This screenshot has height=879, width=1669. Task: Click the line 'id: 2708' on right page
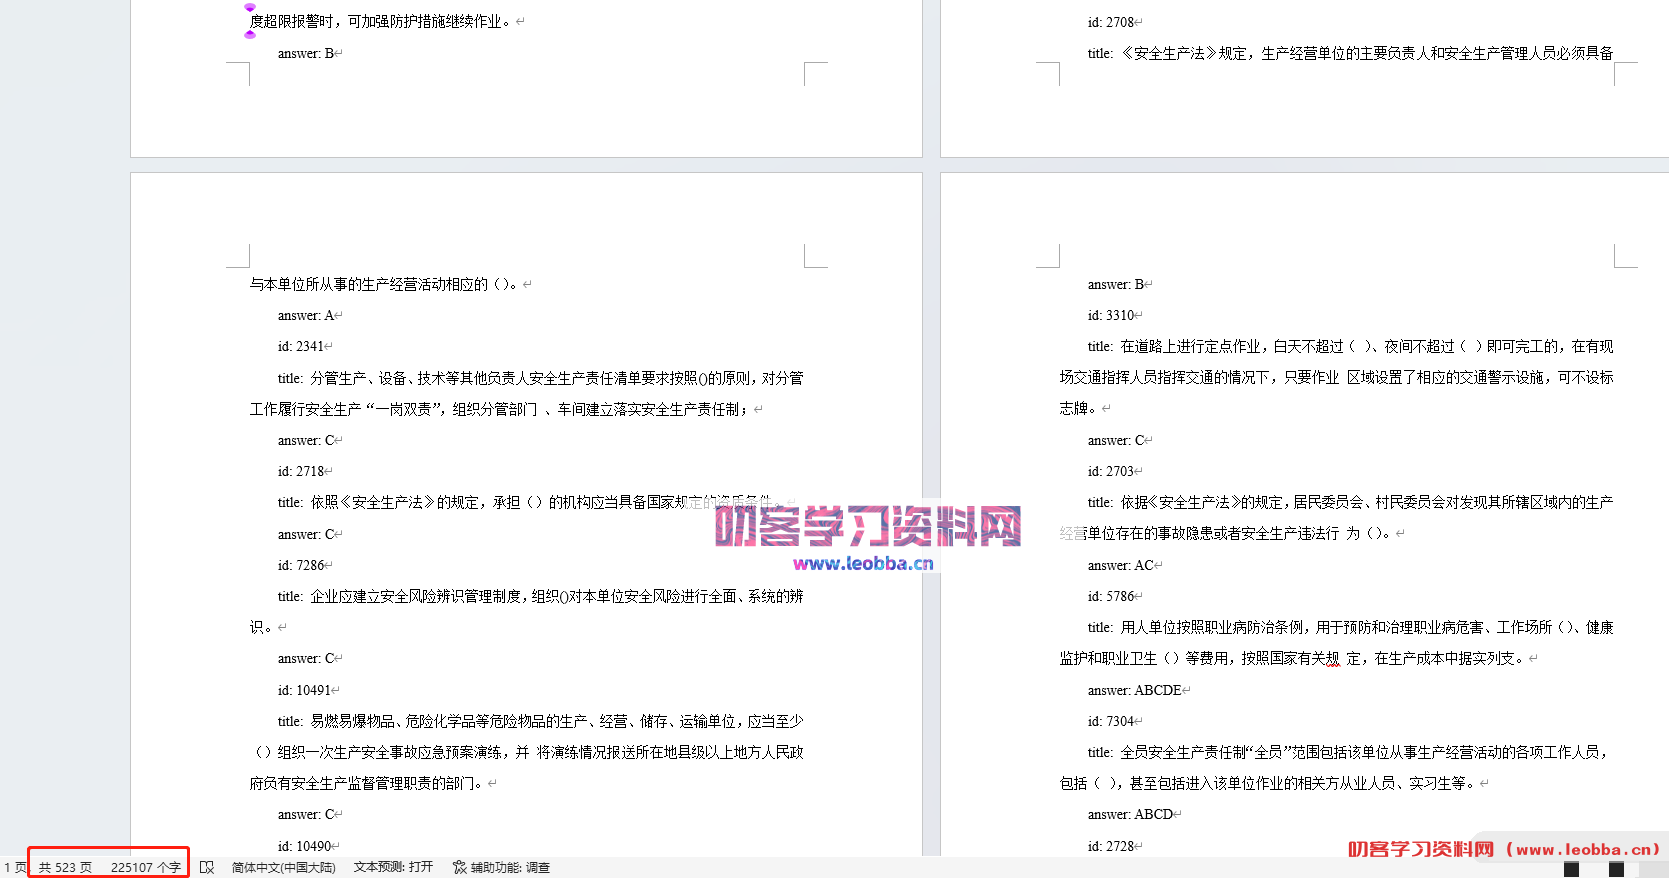point(1111,22)
